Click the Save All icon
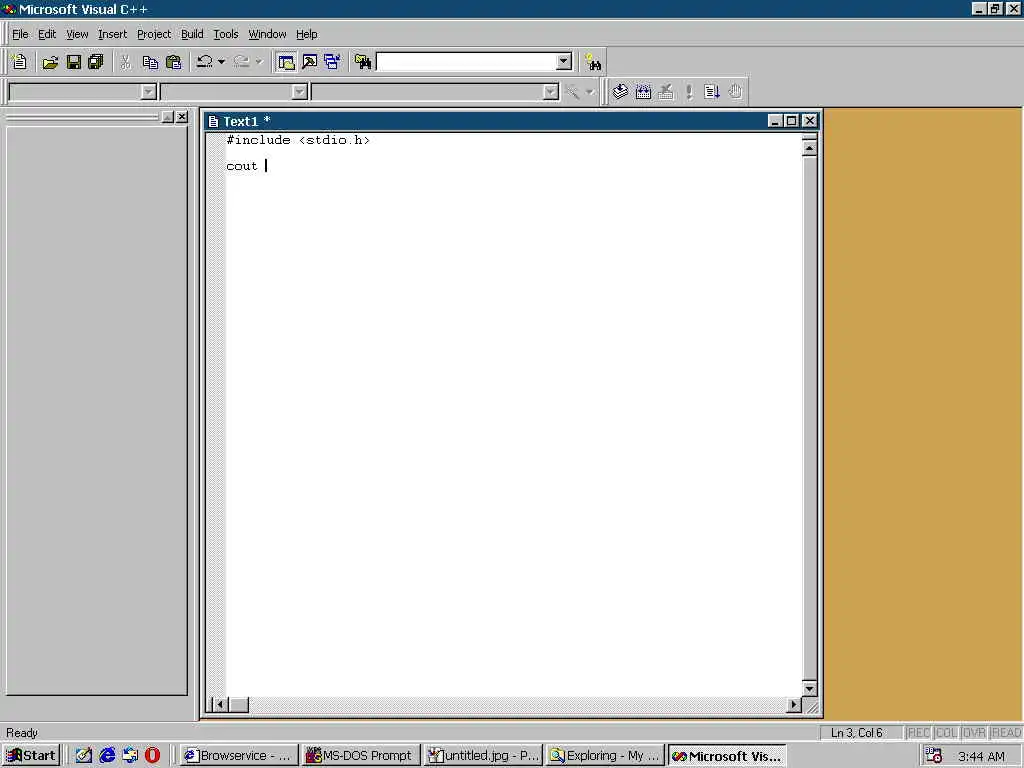Image resolution: width=1024 pixels, height=768 pixels. [x=96, y=62]
